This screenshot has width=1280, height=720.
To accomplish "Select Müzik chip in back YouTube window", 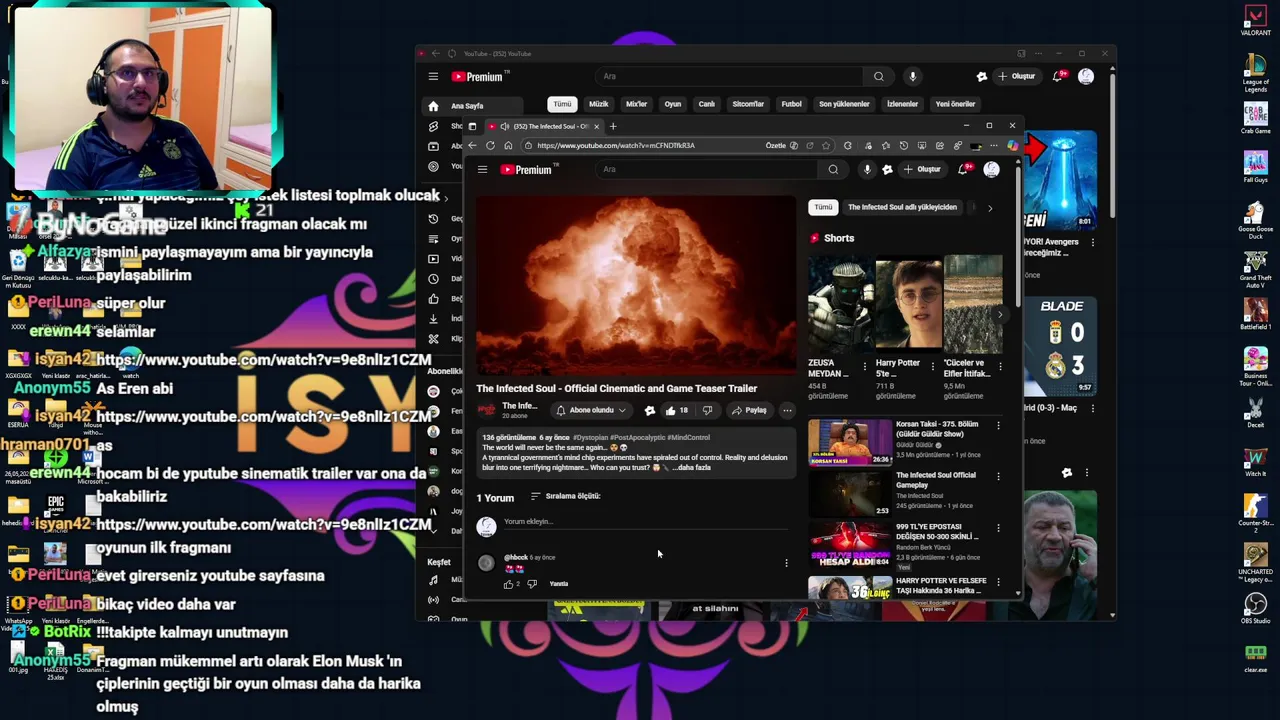I will 598,104.
